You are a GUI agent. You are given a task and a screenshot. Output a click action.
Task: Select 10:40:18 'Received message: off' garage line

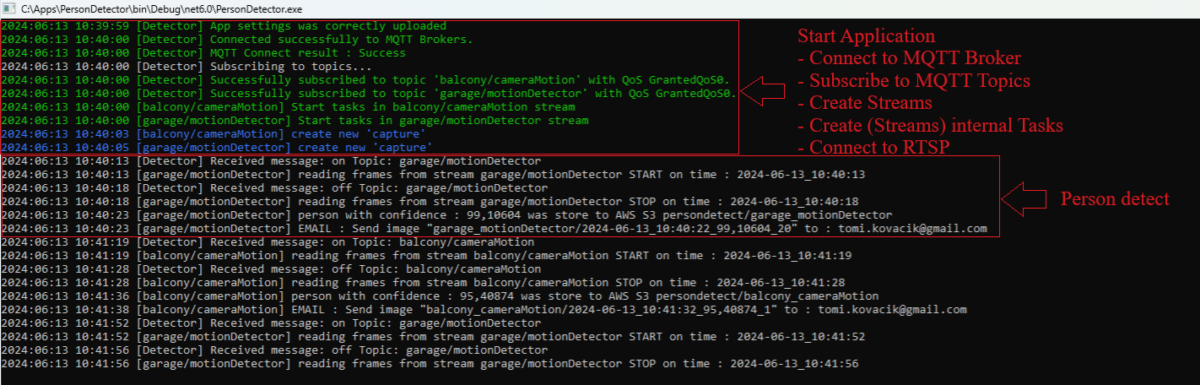click(x=275, y=187)
